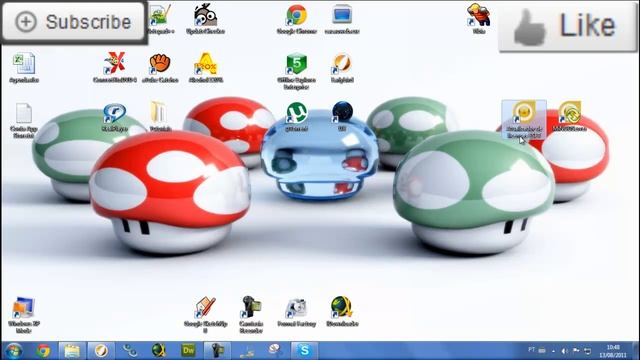
Task: Open Chrome from the taskbar
Action: (43, 351)
